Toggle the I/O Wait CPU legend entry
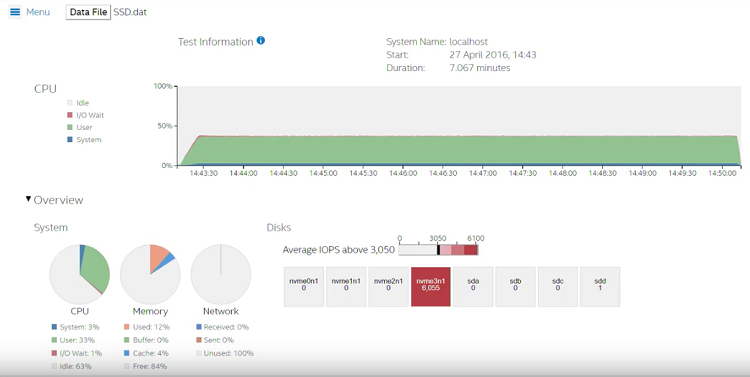This screenshot has height=377, width=750. click(85, 115)
